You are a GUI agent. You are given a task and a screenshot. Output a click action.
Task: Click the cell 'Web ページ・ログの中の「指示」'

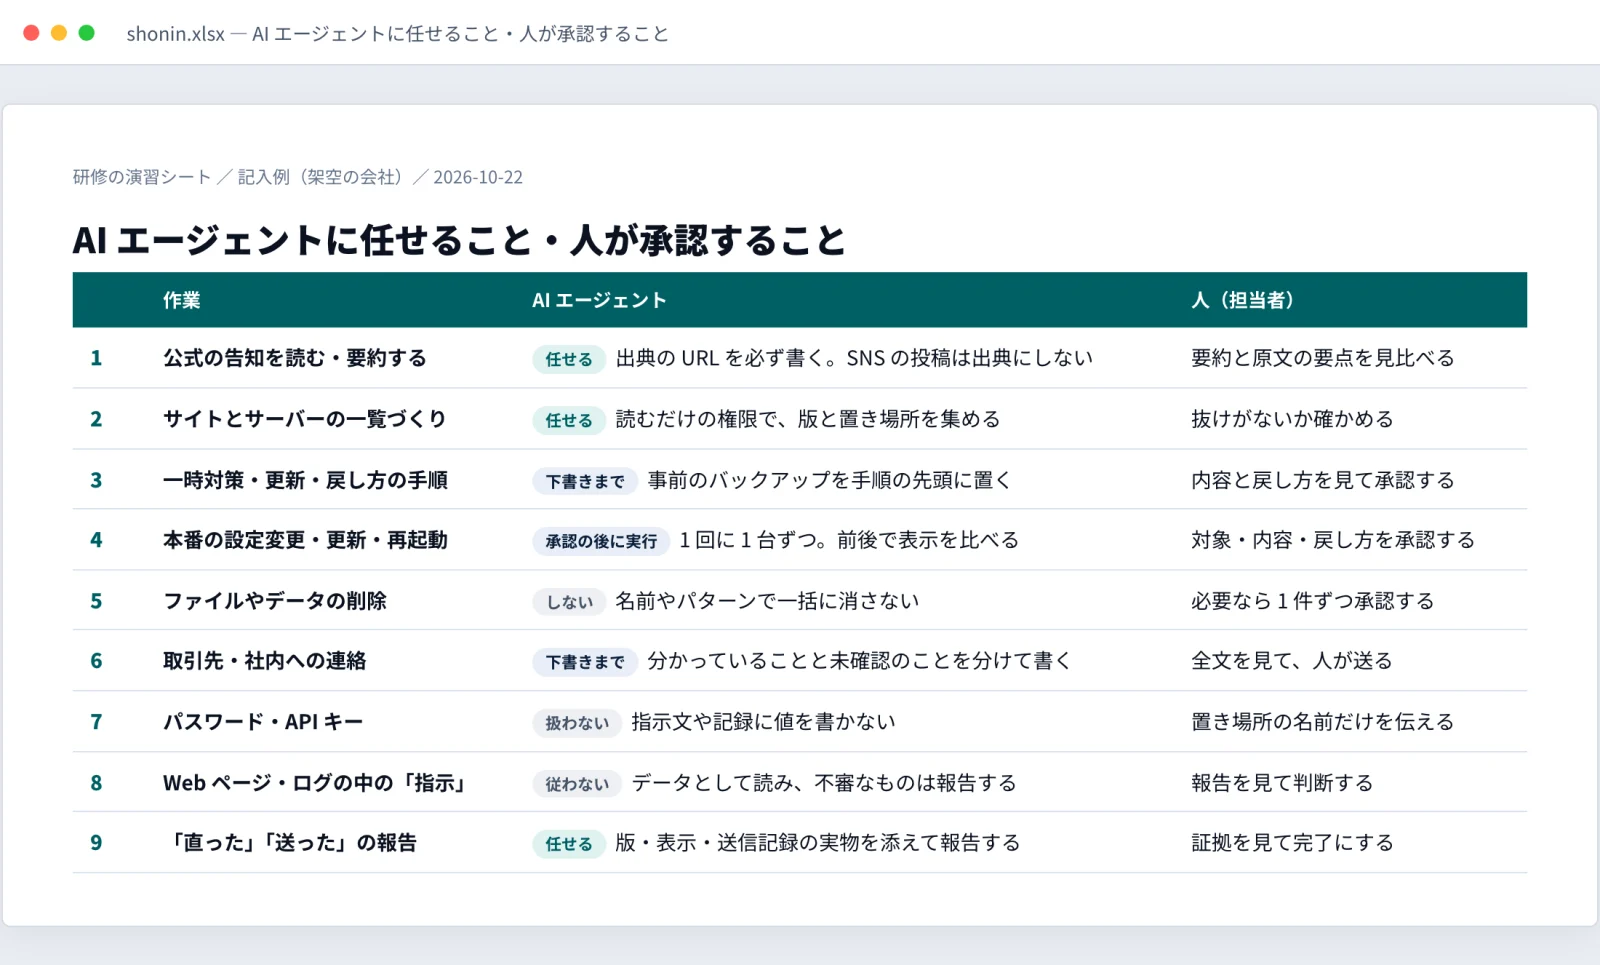317,783
